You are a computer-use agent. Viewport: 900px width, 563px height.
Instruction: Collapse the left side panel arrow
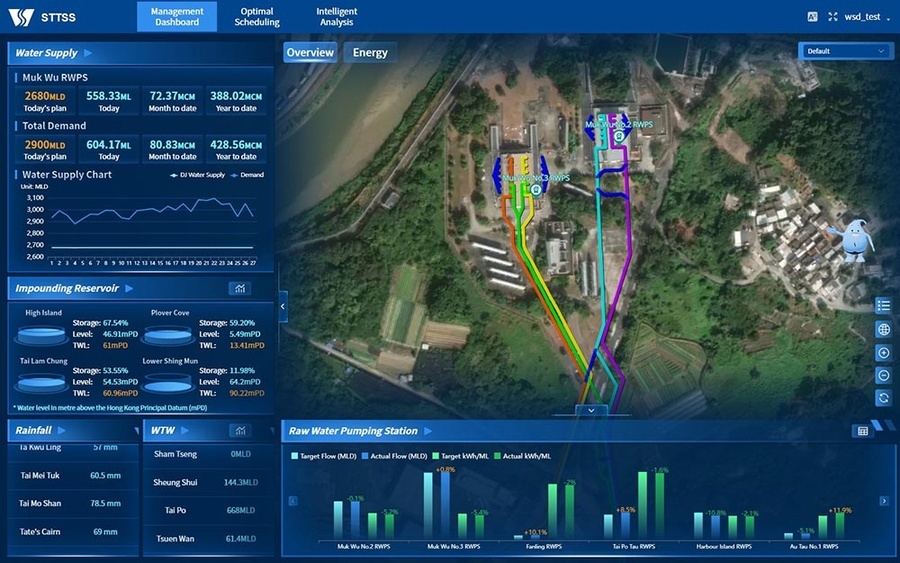click(x=282, y=305)
